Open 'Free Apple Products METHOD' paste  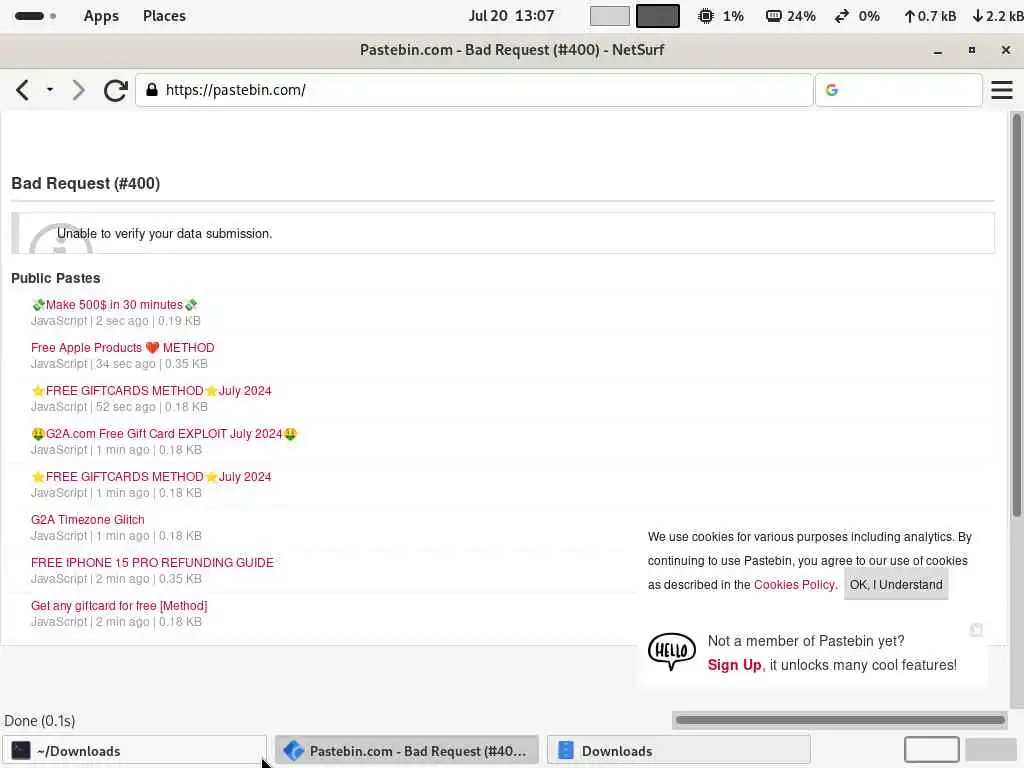point(123,348)
